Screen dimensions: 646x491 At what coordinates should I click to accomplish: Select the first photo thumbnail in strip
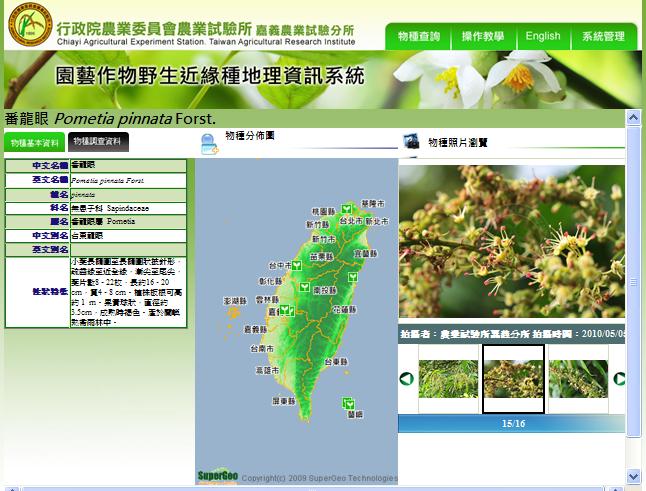coord(447,379)
